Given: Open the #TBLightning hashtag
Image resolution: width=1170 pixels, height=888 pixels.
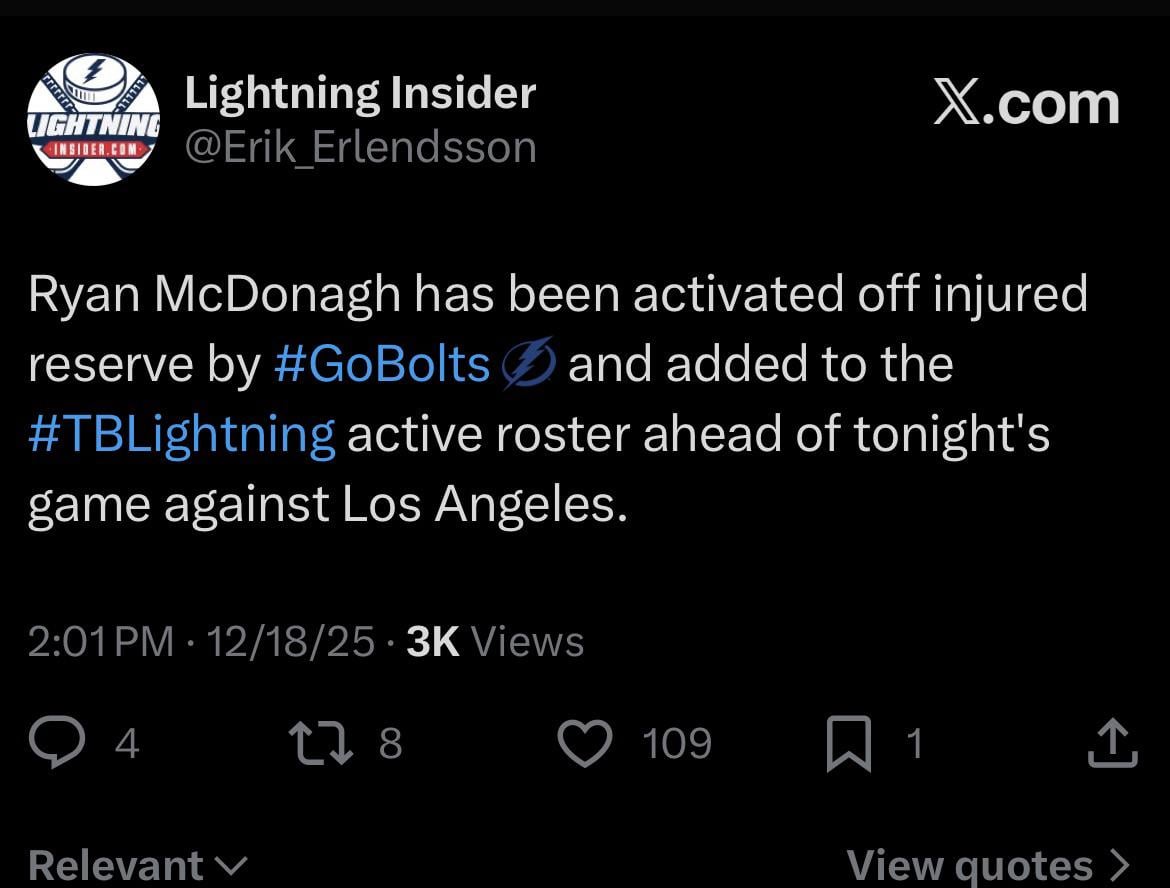Looking at the screenshot, I should click(x=180, y=433).
